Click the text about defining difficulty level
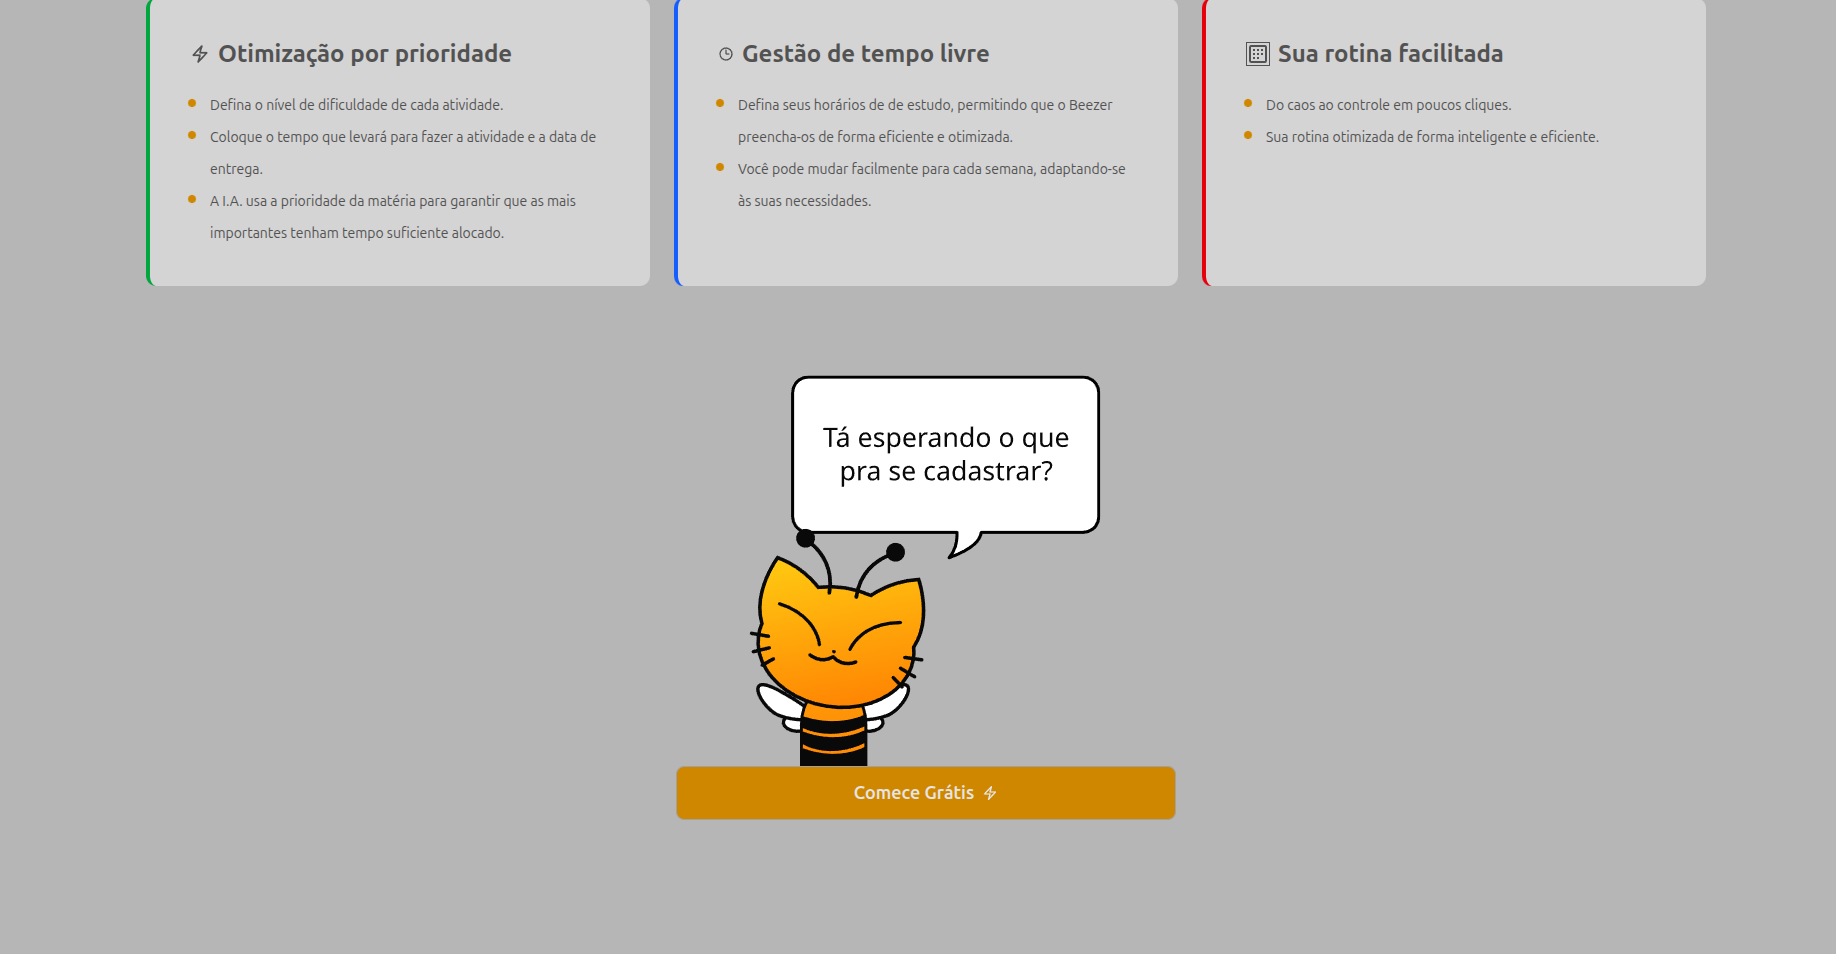 pos(356,105)
